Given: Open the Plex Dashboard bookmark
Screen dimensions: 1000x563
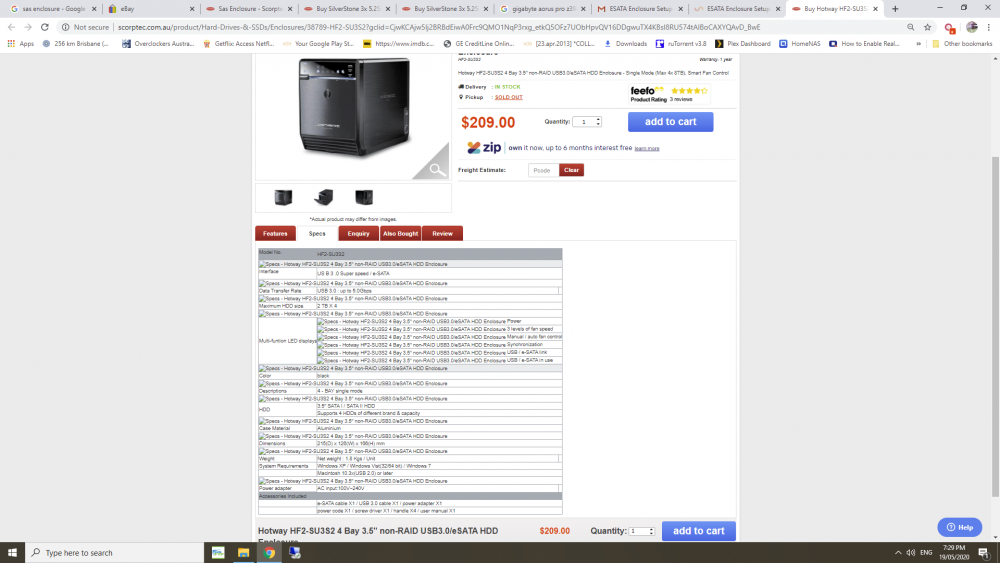Looking at the screenshot, I should [x=743, y=44].
